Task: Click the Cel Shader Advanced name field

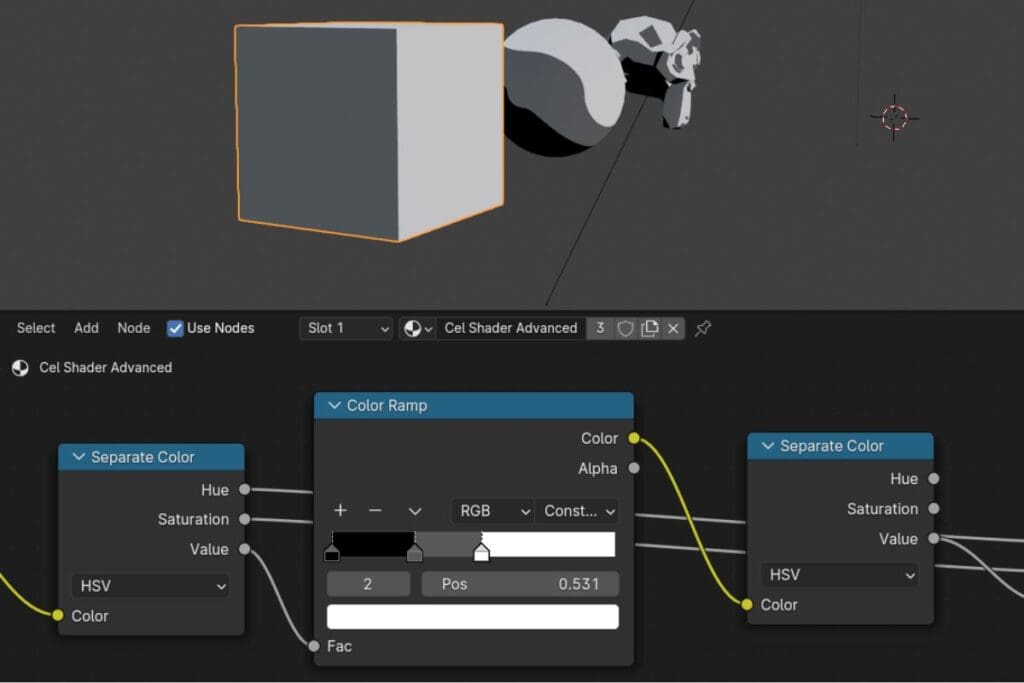Action: [510, 328]
